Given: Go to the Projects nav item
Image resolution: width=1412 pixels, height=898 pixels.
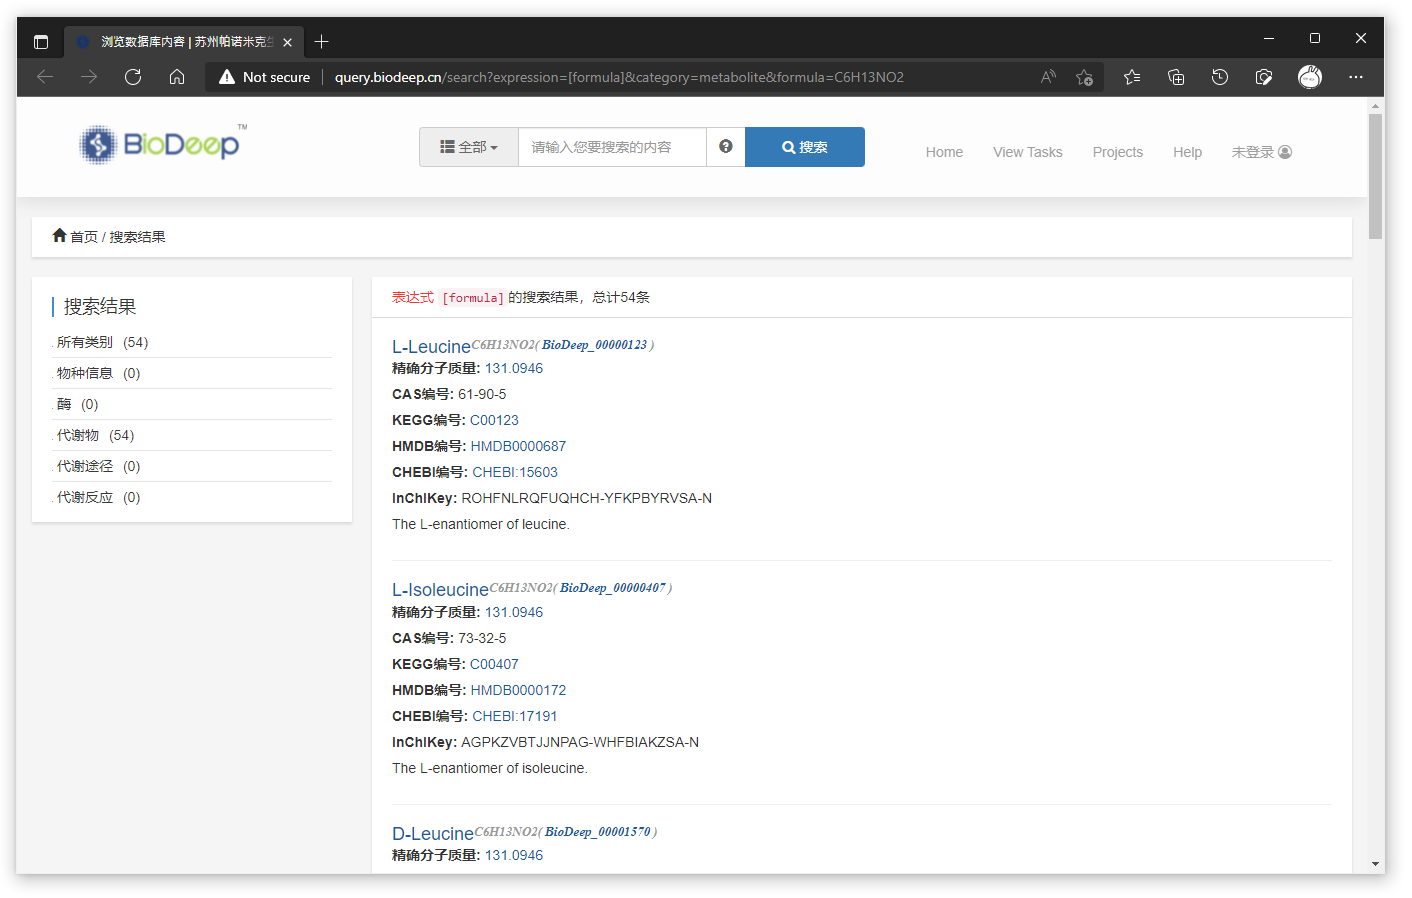Looking at the screenshot, I should coord(1117,152).
